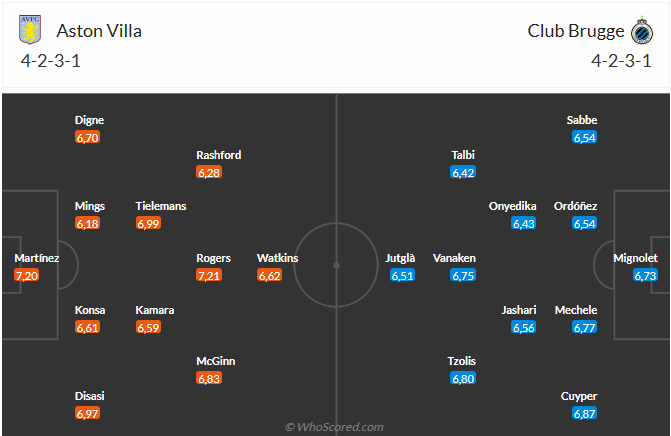Click Sabbe's 6,54 rating badge
The height and width of the screenshot is (436, 671).
(584, 137)
